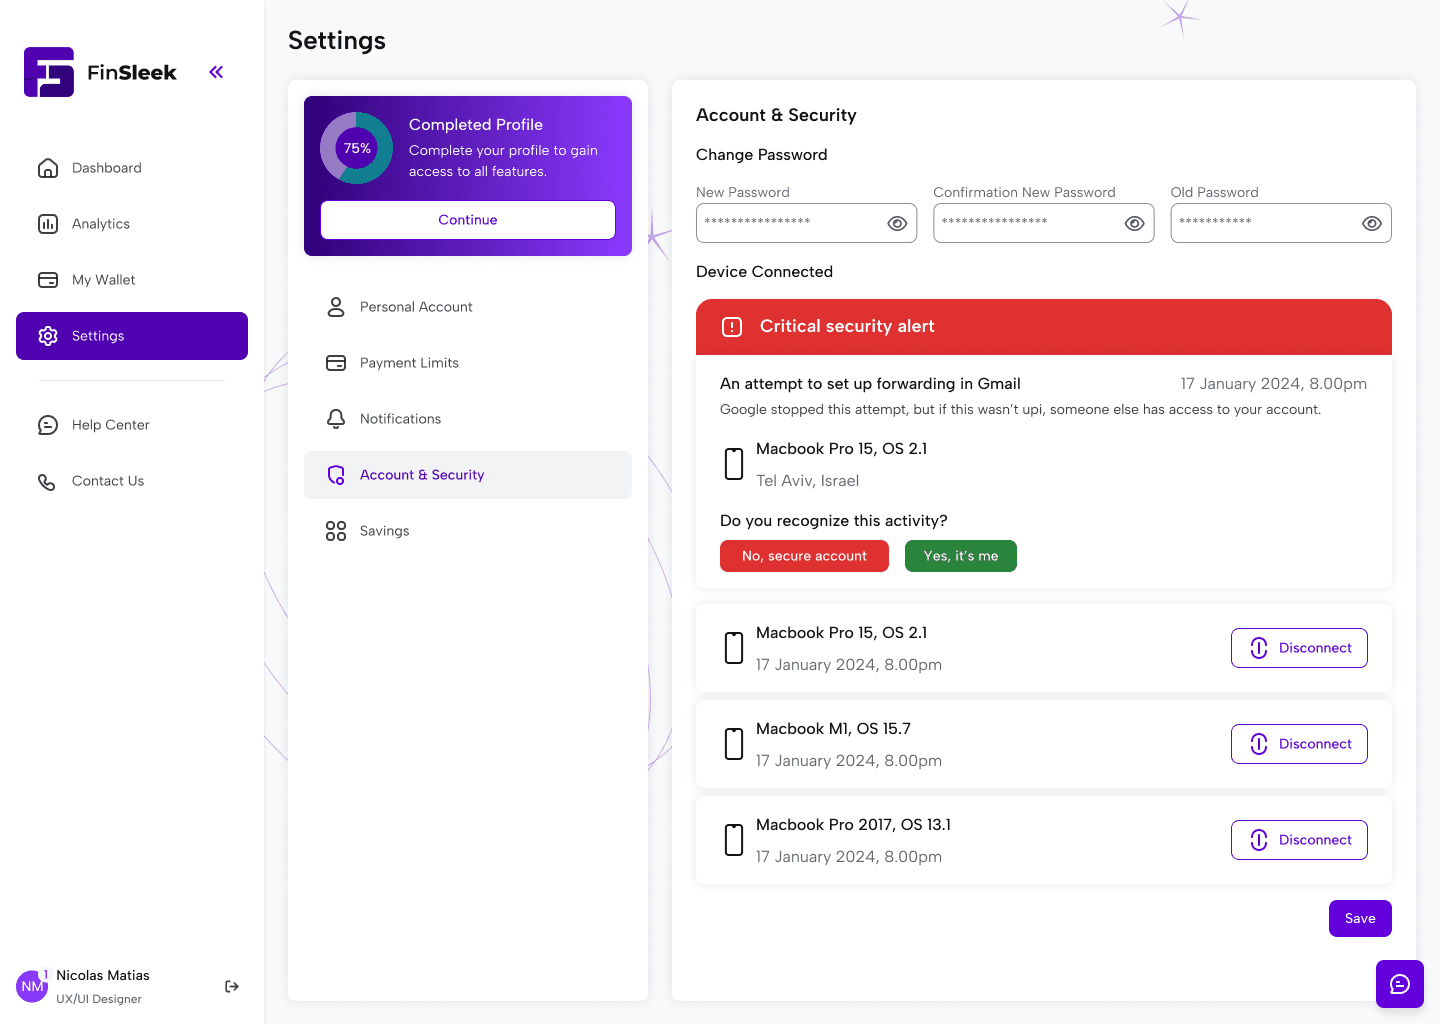Go to the Payment Limits section
Viewport: 1440px width, 1024px height.
(x=409, y=363)
